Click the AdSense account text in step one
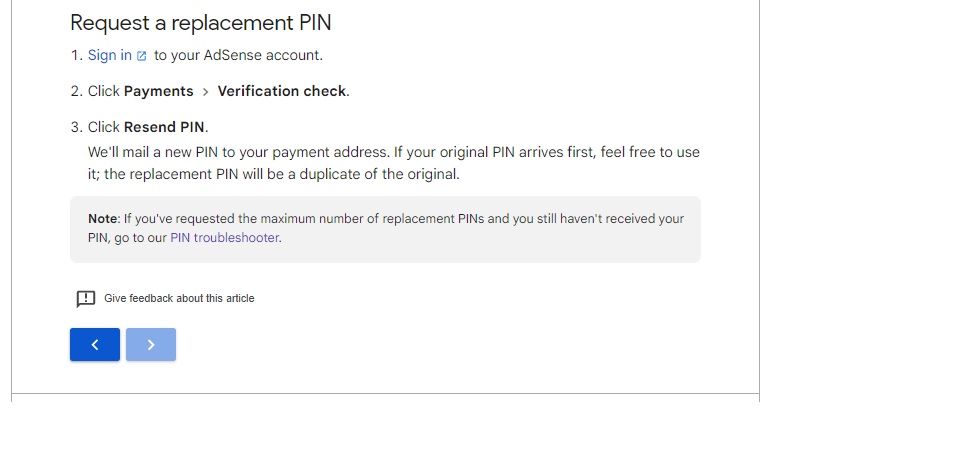 click(x=263, y=55)
